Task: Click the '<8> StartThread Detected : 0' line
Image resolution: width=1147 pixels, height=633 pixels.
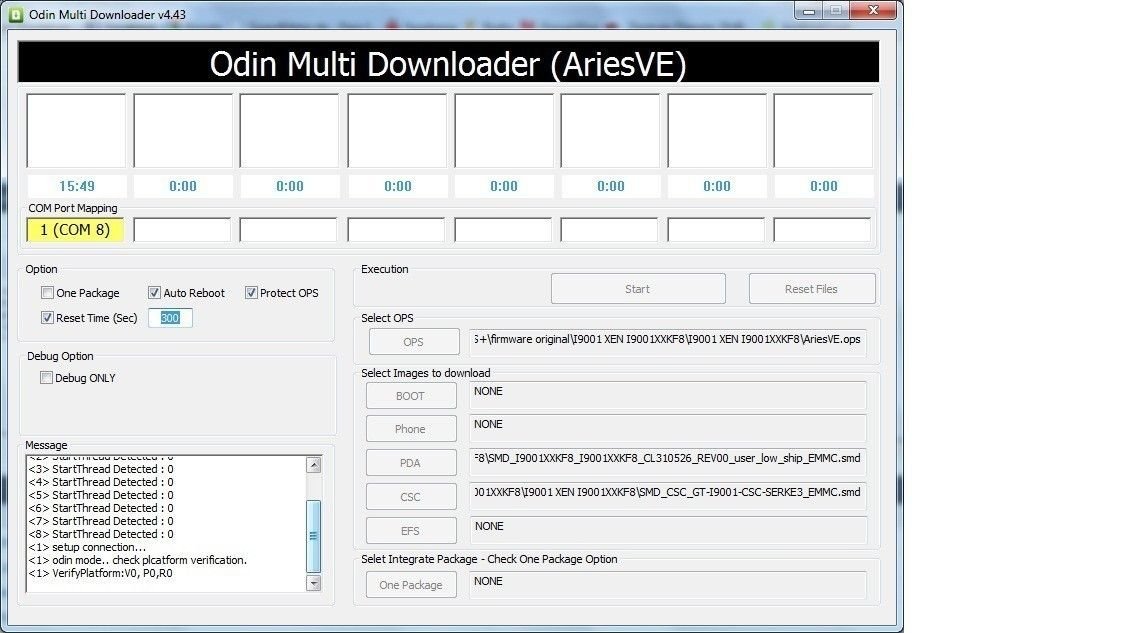Action: 101,534
